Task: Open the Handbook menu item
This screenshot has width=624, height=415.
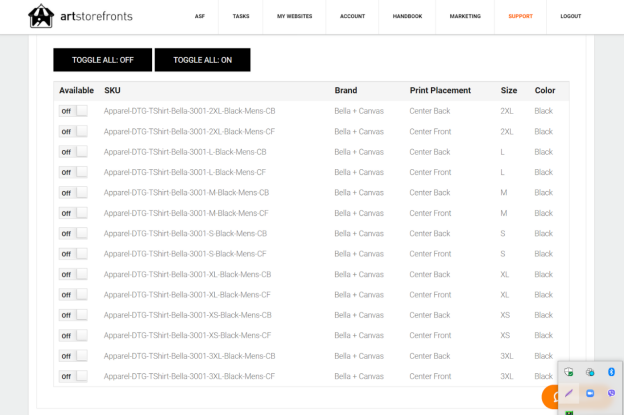Action: [407, 16]
